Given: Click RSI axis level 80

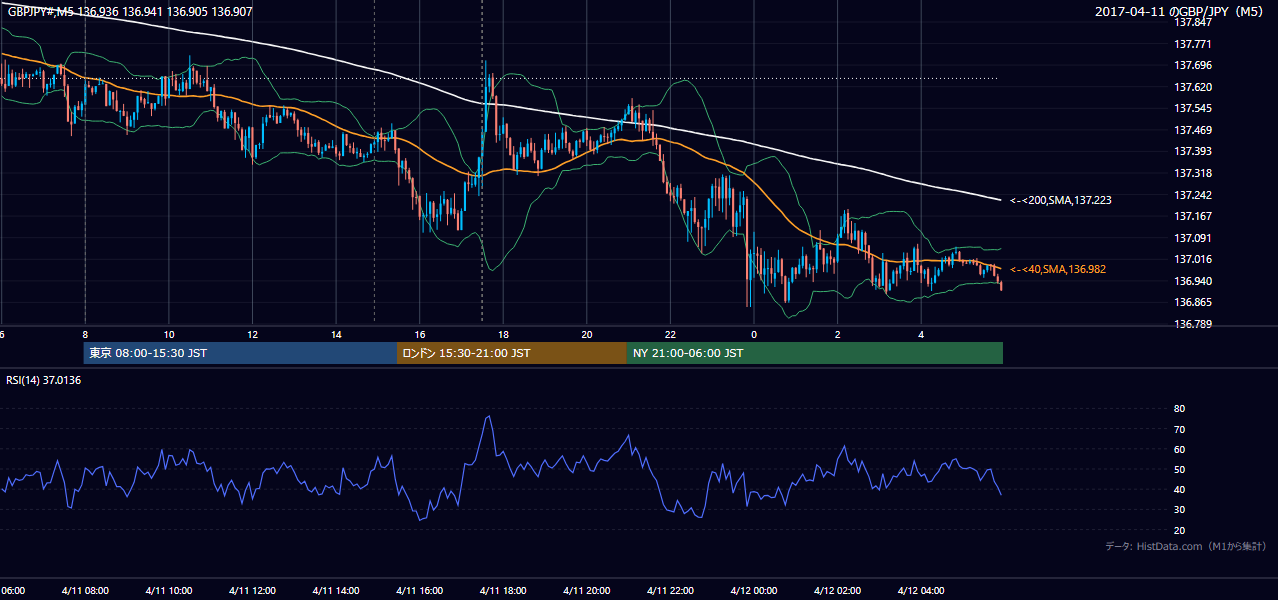Looking at the screenshot, I should [x=1179, y=409].
